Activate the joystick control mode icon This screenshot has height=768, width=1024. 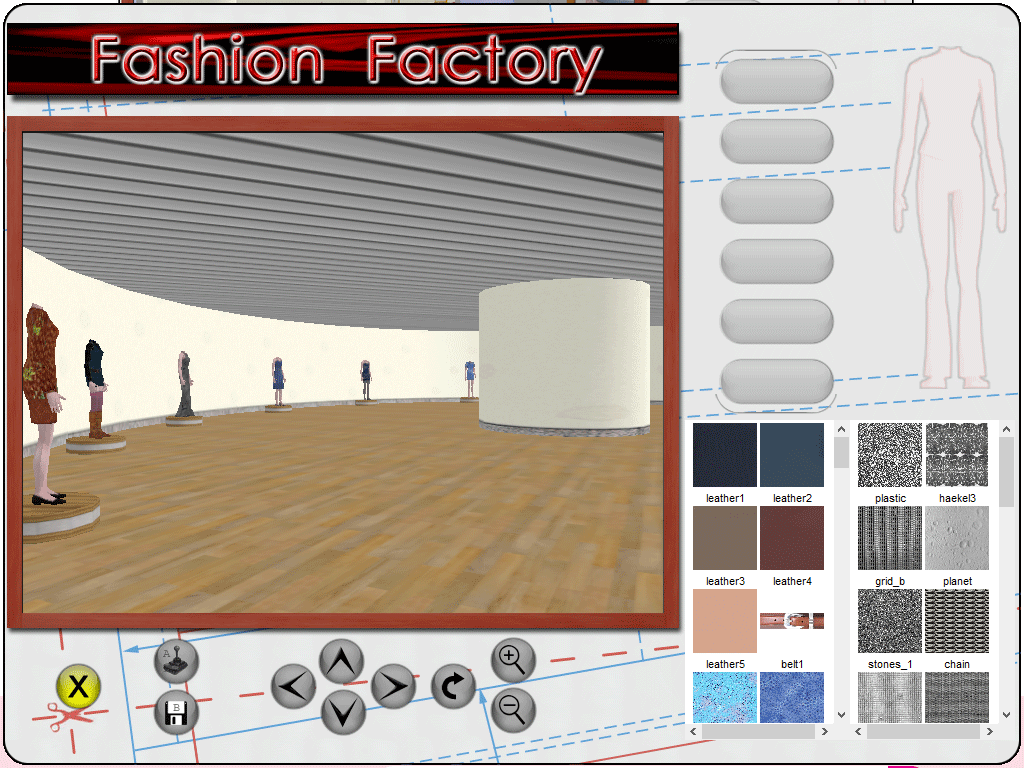click(x=176, y=662)
